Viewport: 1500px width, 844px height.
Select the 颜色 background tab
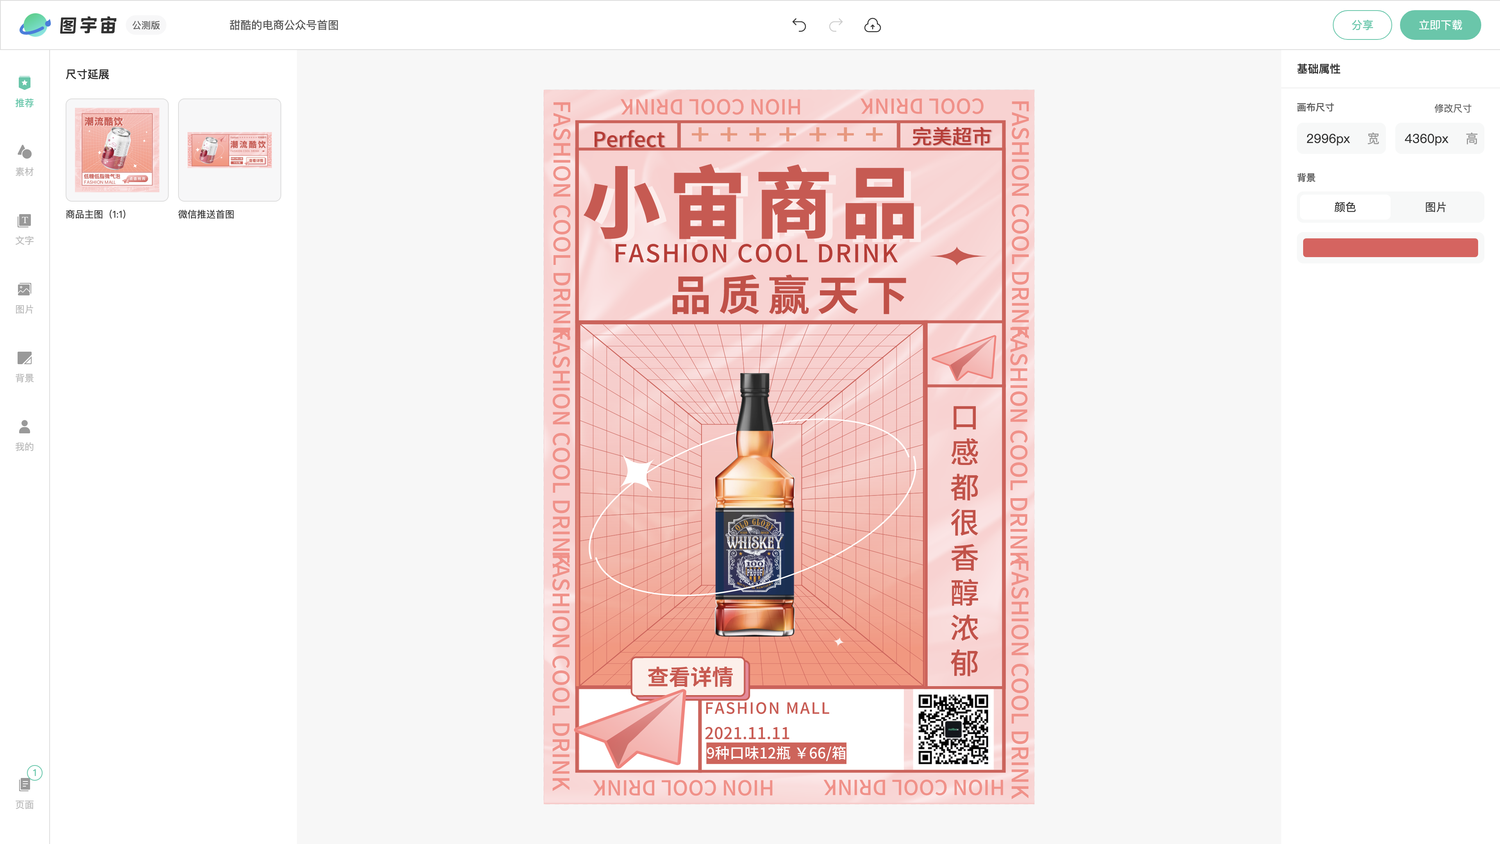(x=1345, y=207)
